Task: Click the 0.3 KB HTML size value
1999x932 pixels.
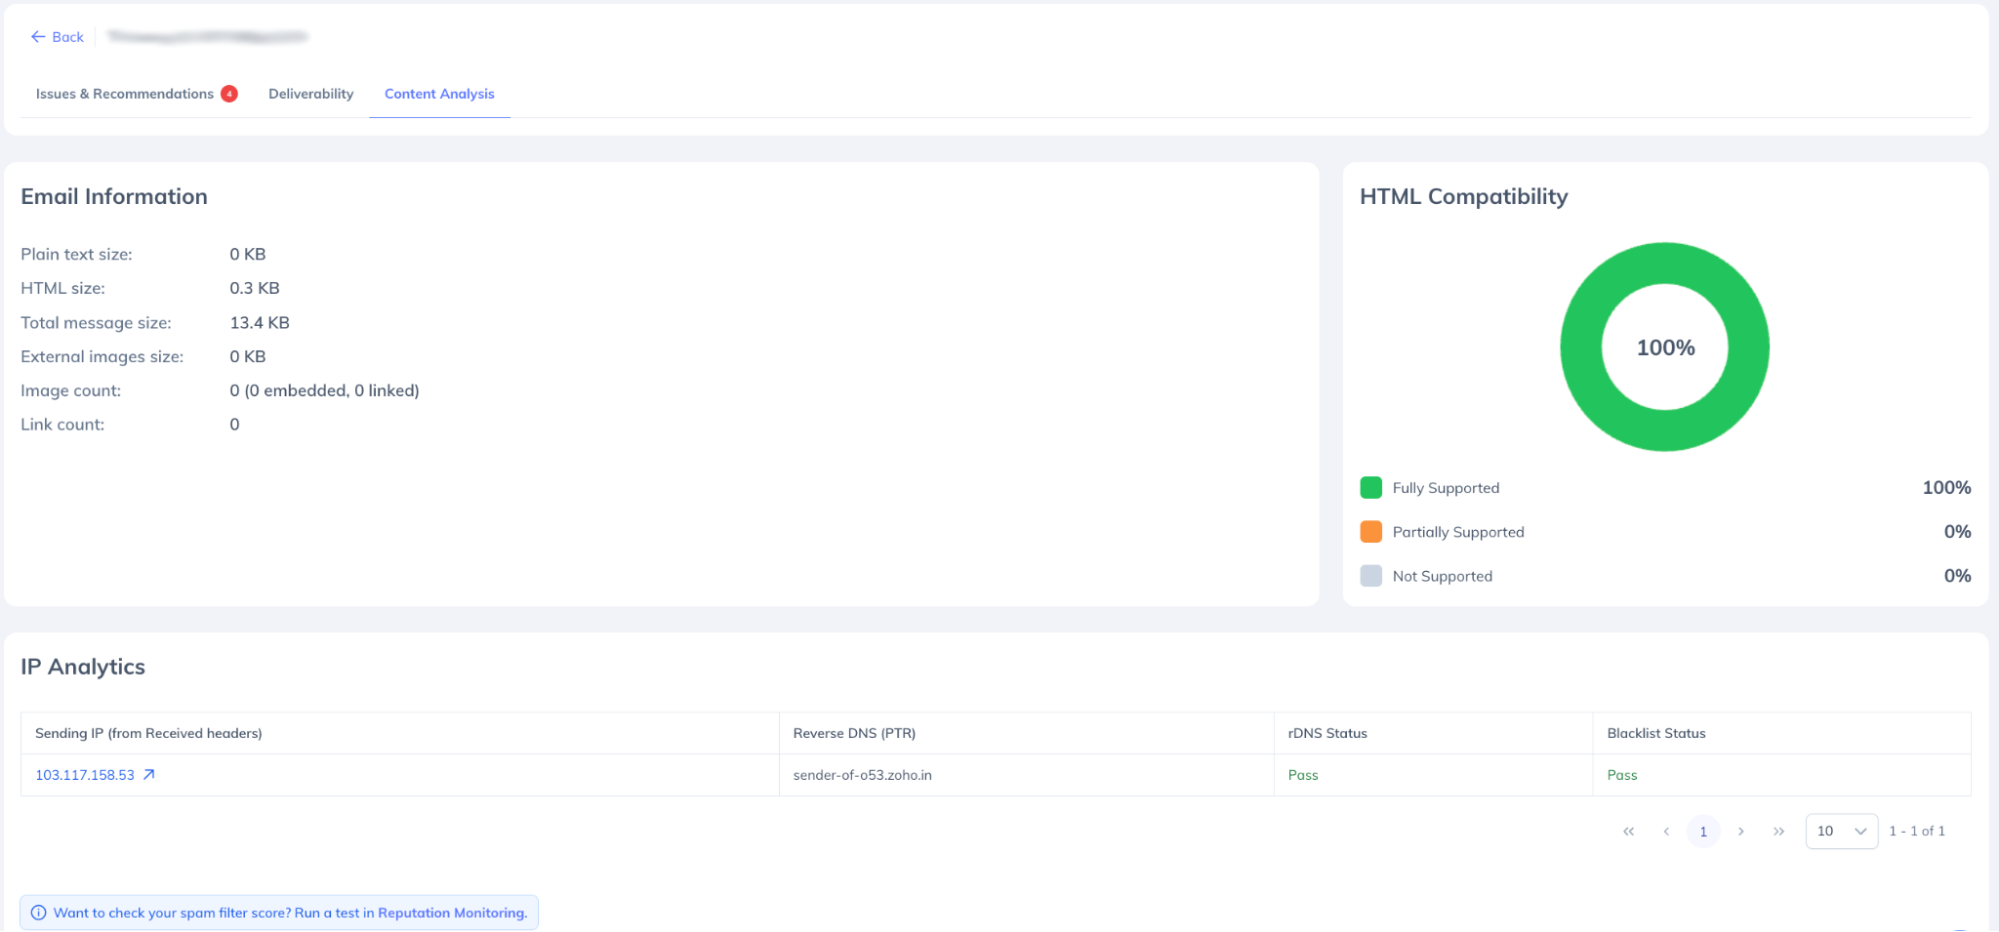Action: pyautogui.click(x=255, y=288)
